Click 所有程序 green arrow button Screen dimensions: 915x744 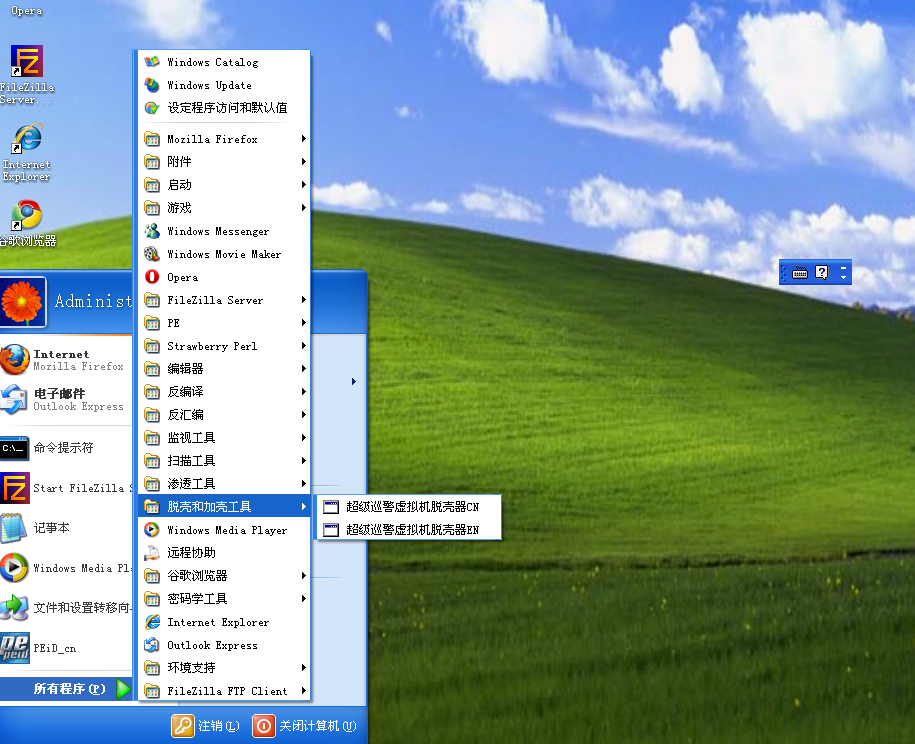pyautogui.click(x=123, y=689)
